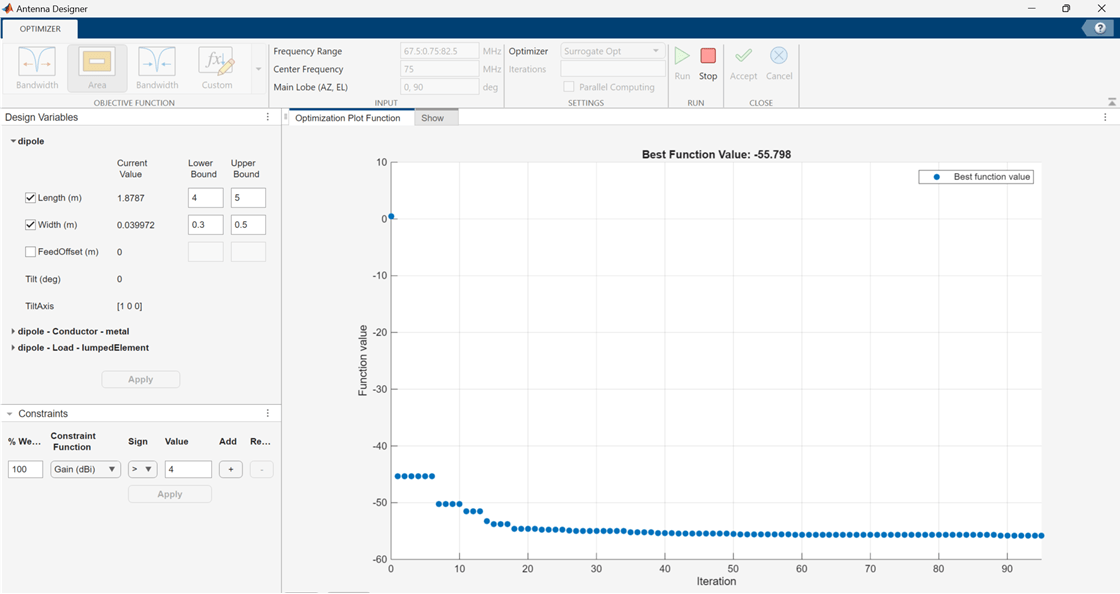Click the red Stop optimization button
The width and height of the screenshot is (1120, 594).
tap(708, 58)
